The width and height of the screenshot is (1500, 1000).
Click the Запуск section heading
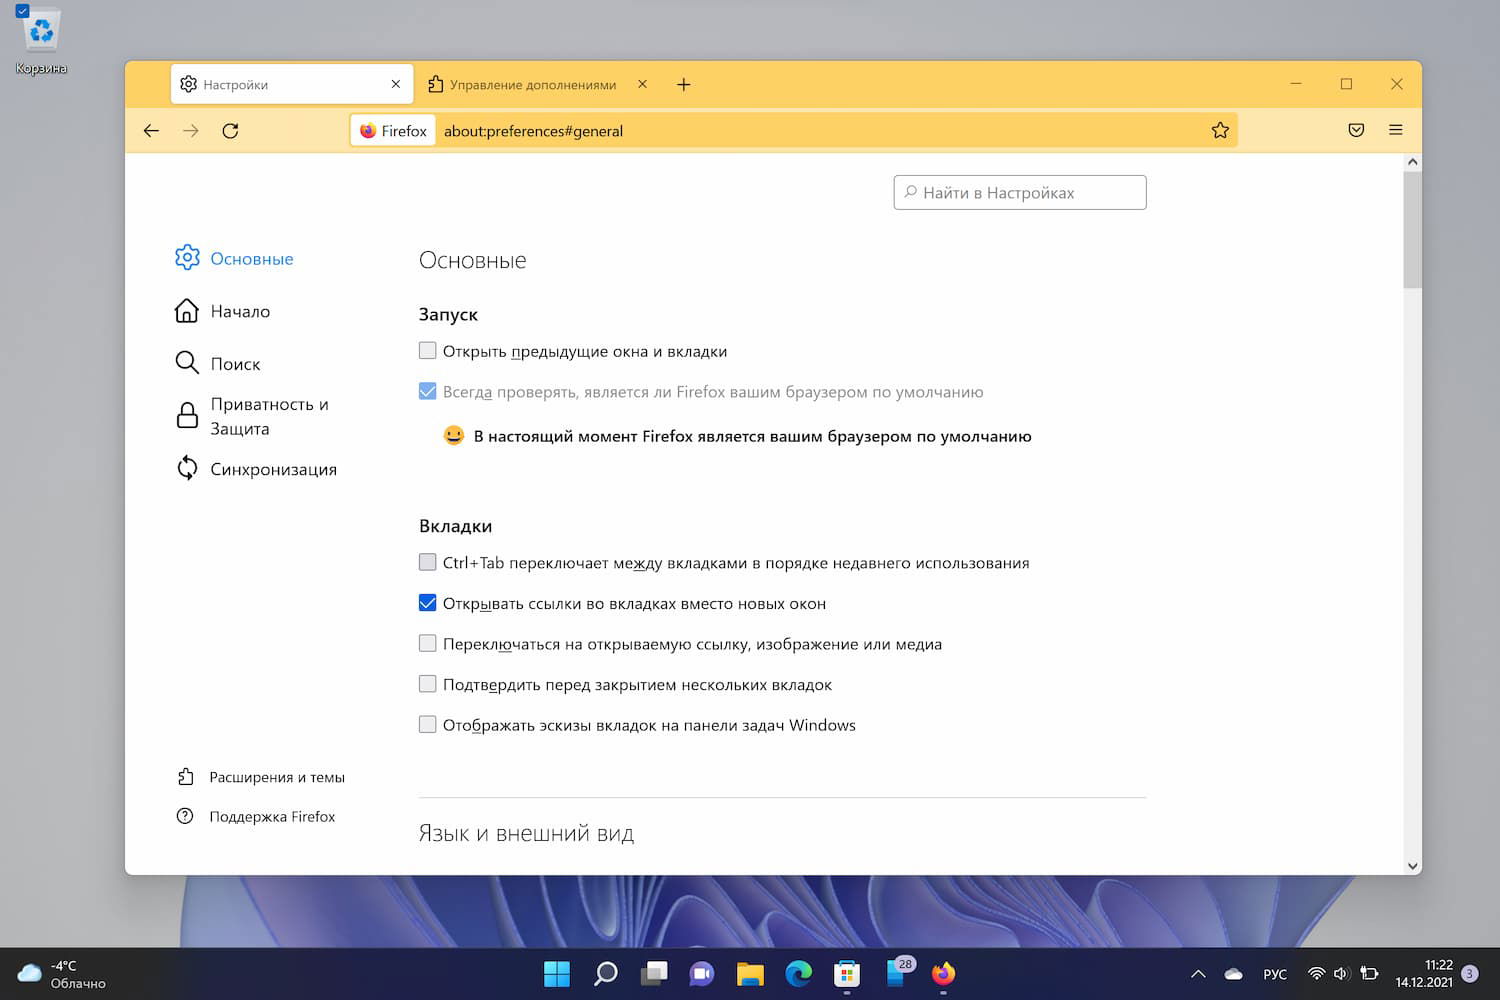448,314
